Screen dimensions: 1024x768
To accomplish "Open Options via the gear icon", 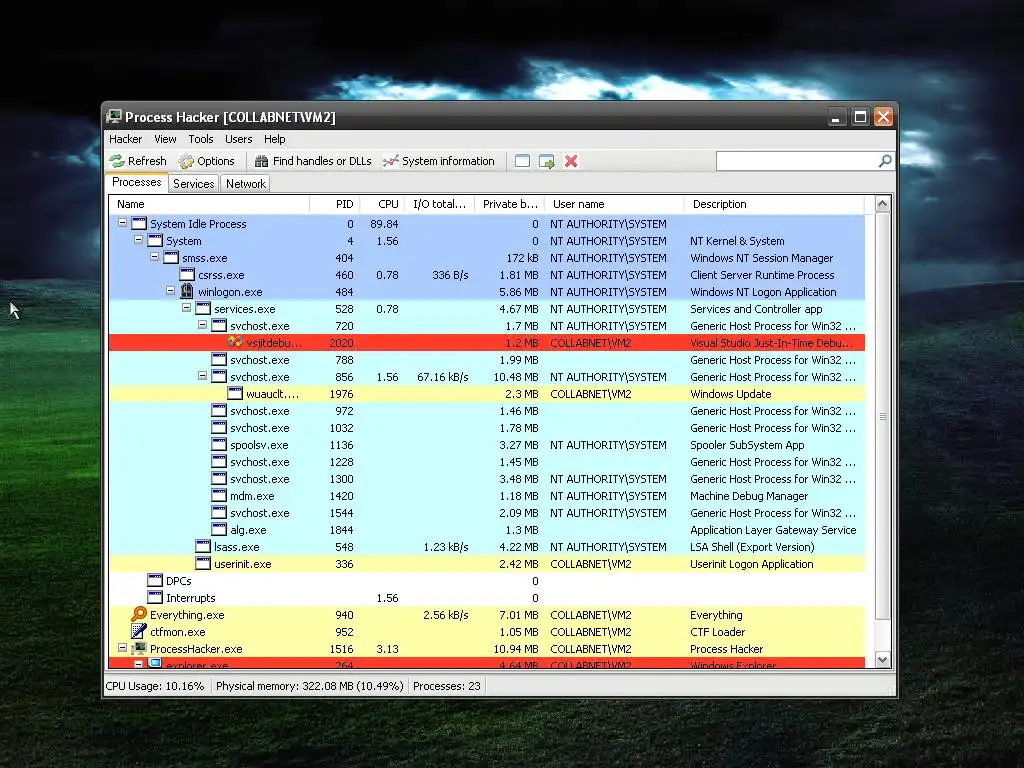I will [x=186, y=161].
